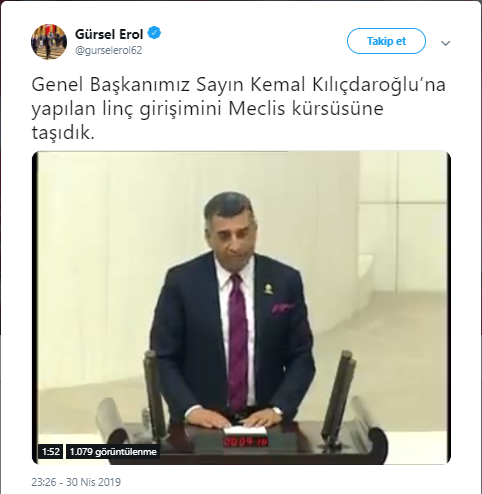Click the 1:52 video duration badge
Viewport: 482px width, 494px height.
pos(51,452)
